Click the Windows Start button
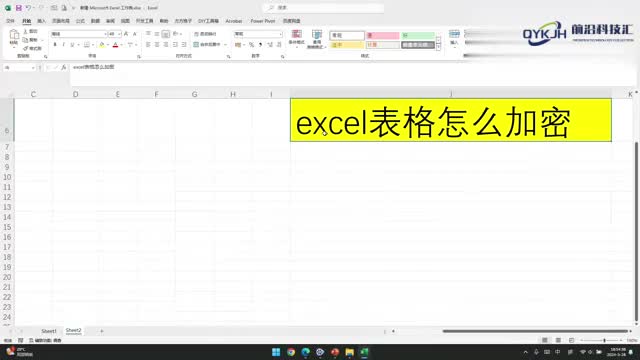Viewport: 640px width, 360px height. coord(276,352)
